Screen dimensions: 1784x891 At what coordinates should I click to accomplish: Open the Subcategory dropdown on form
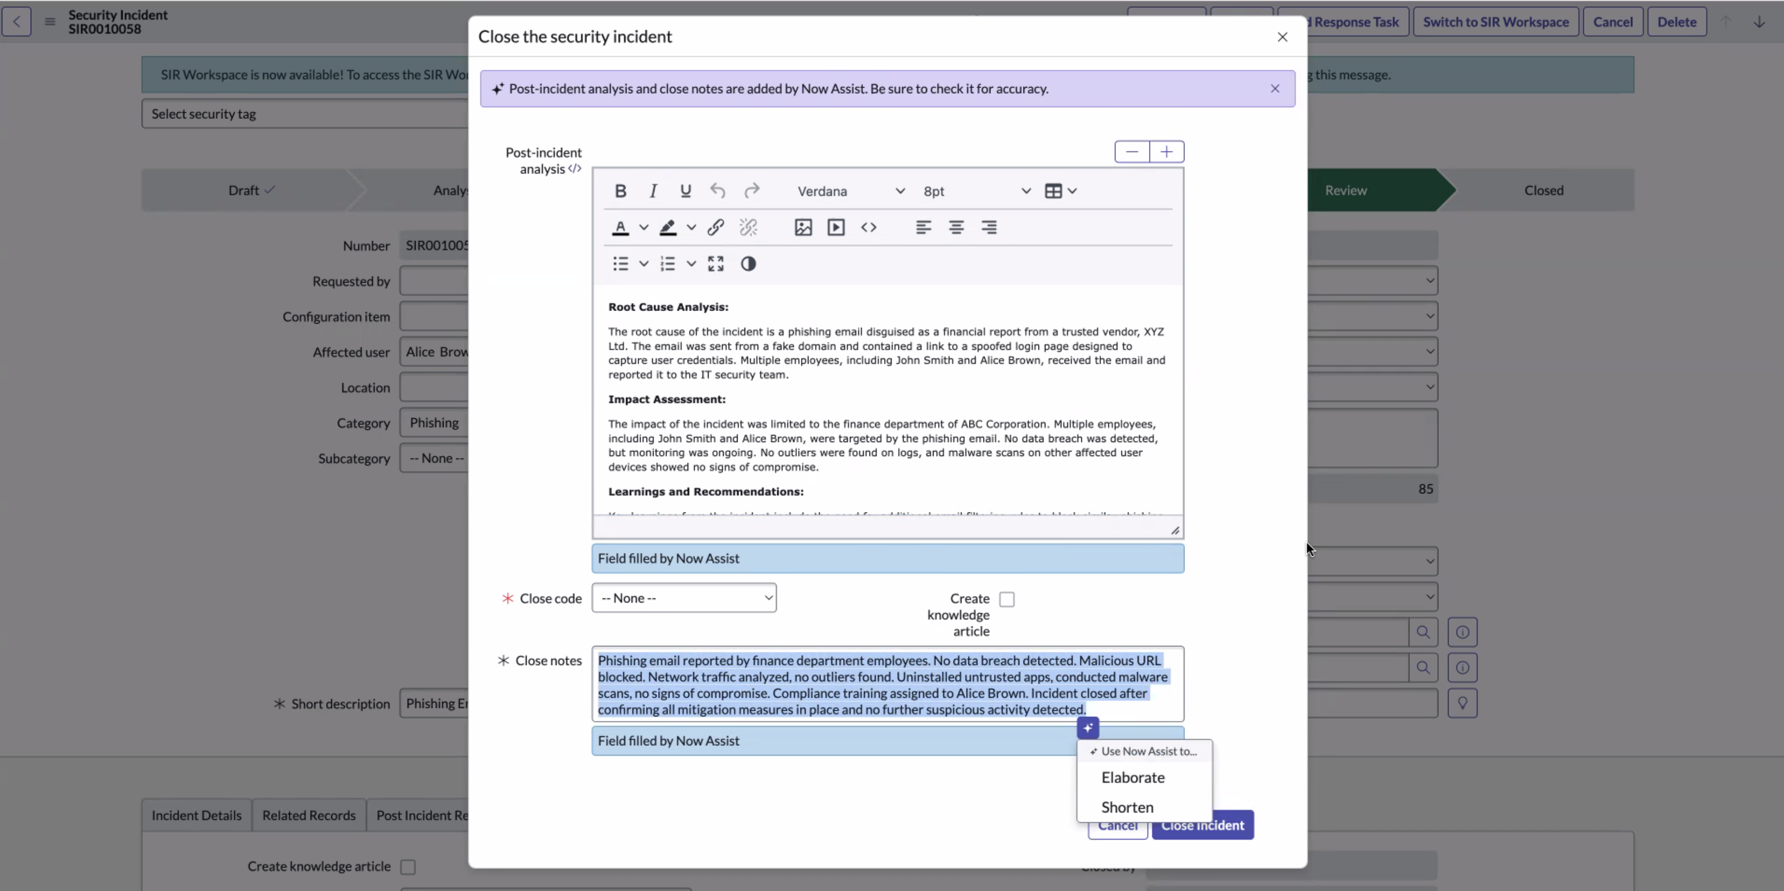coord(435,458)
